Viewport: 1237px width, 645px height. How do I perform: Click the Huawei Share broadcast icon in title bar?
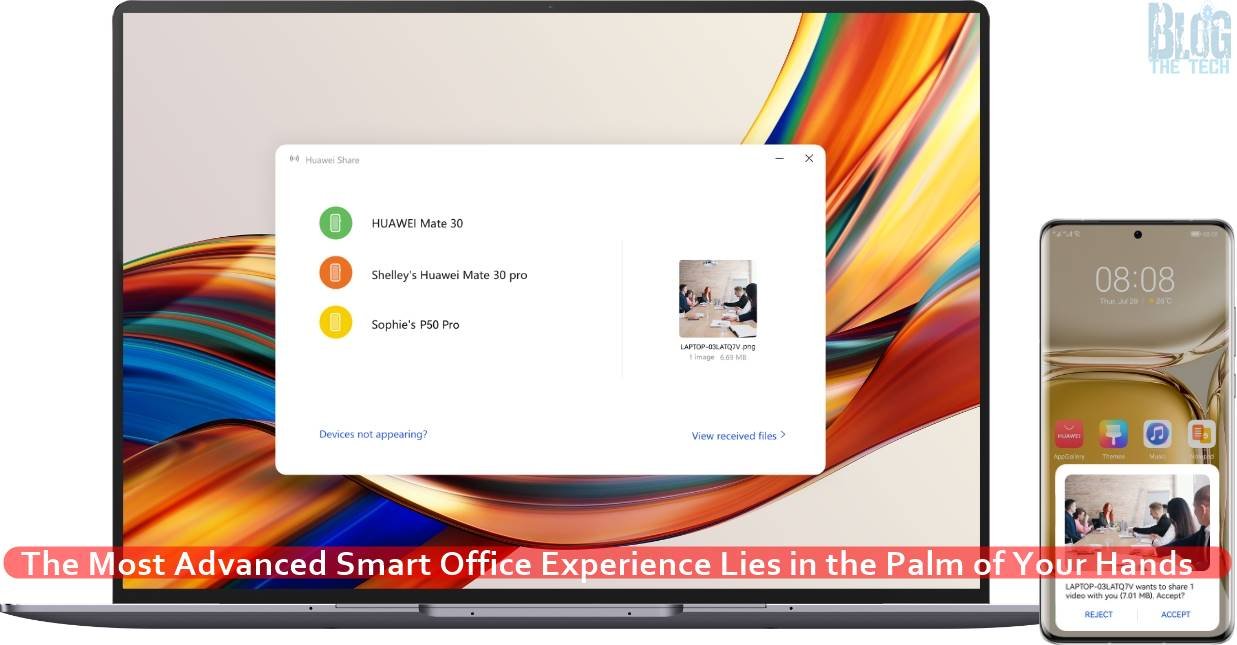pos(294,159)
